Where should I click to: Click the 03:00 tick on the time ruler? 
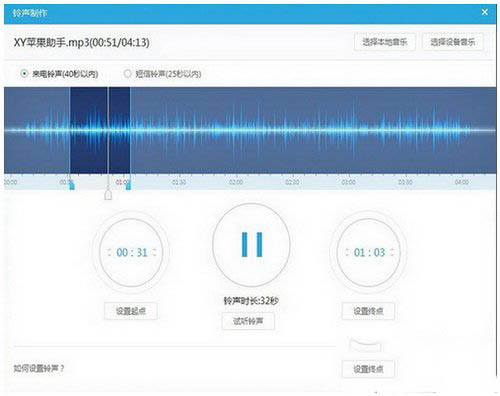[349, 182]
